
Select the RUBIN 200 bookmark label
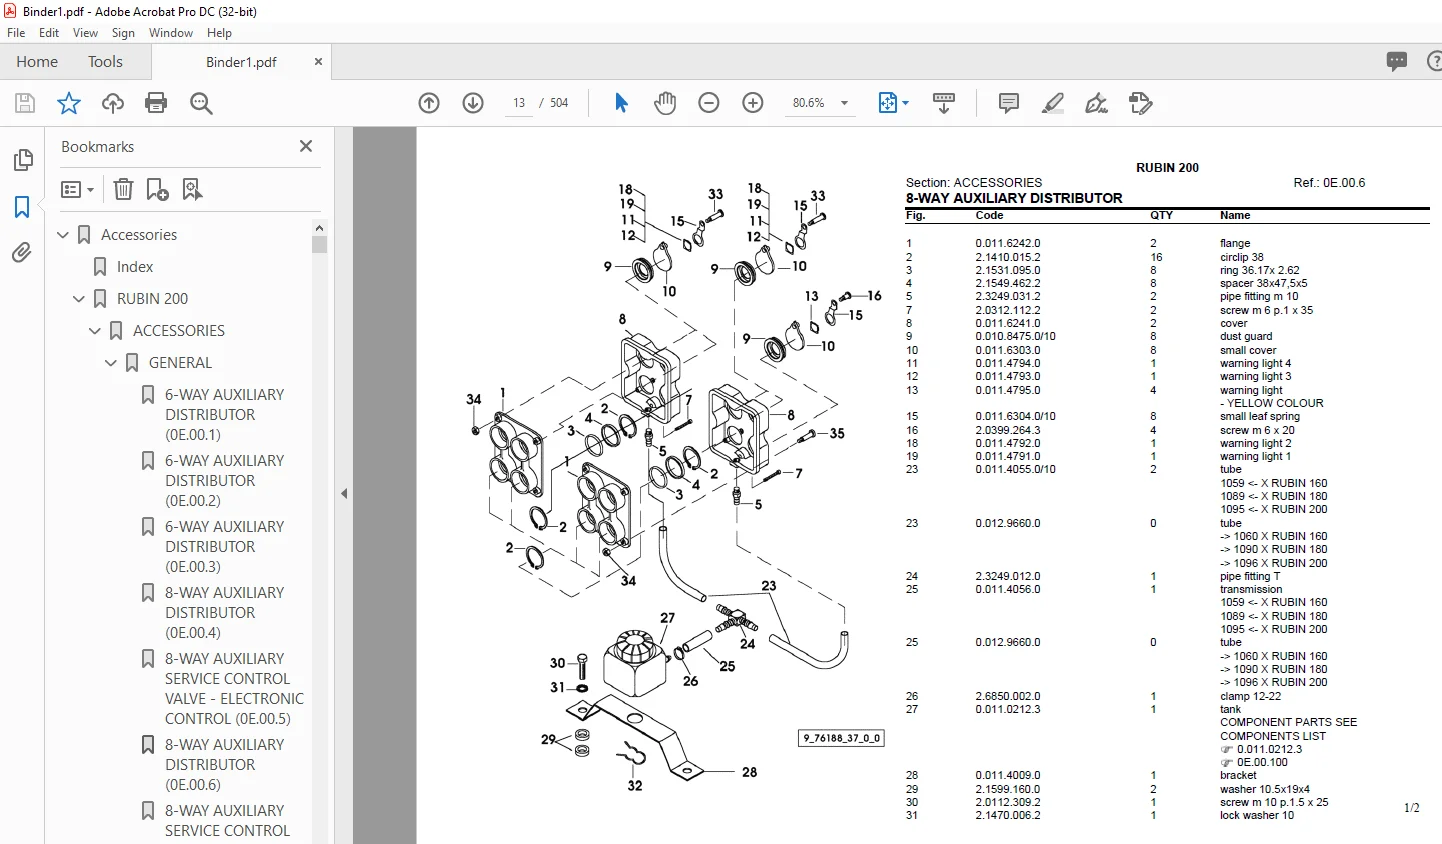click(152, 299)
